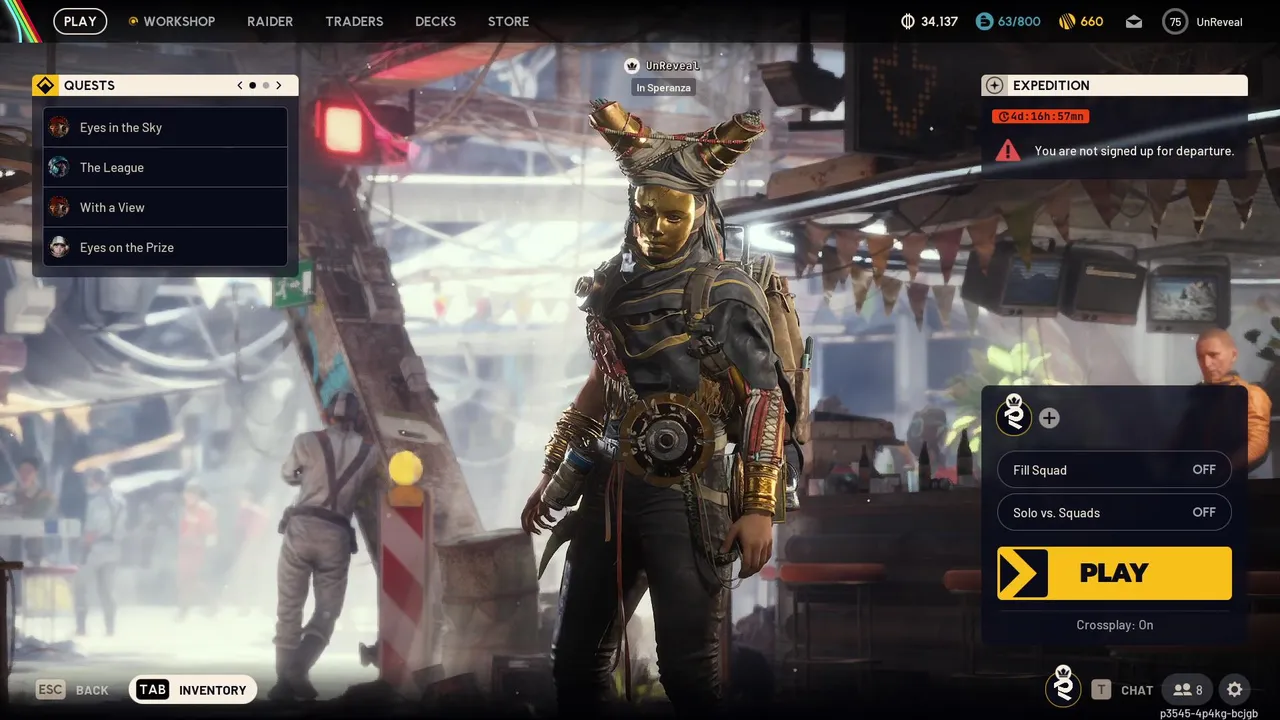Click Crossplay: On setting
1280x720 pixels.
pos(1114,625)
